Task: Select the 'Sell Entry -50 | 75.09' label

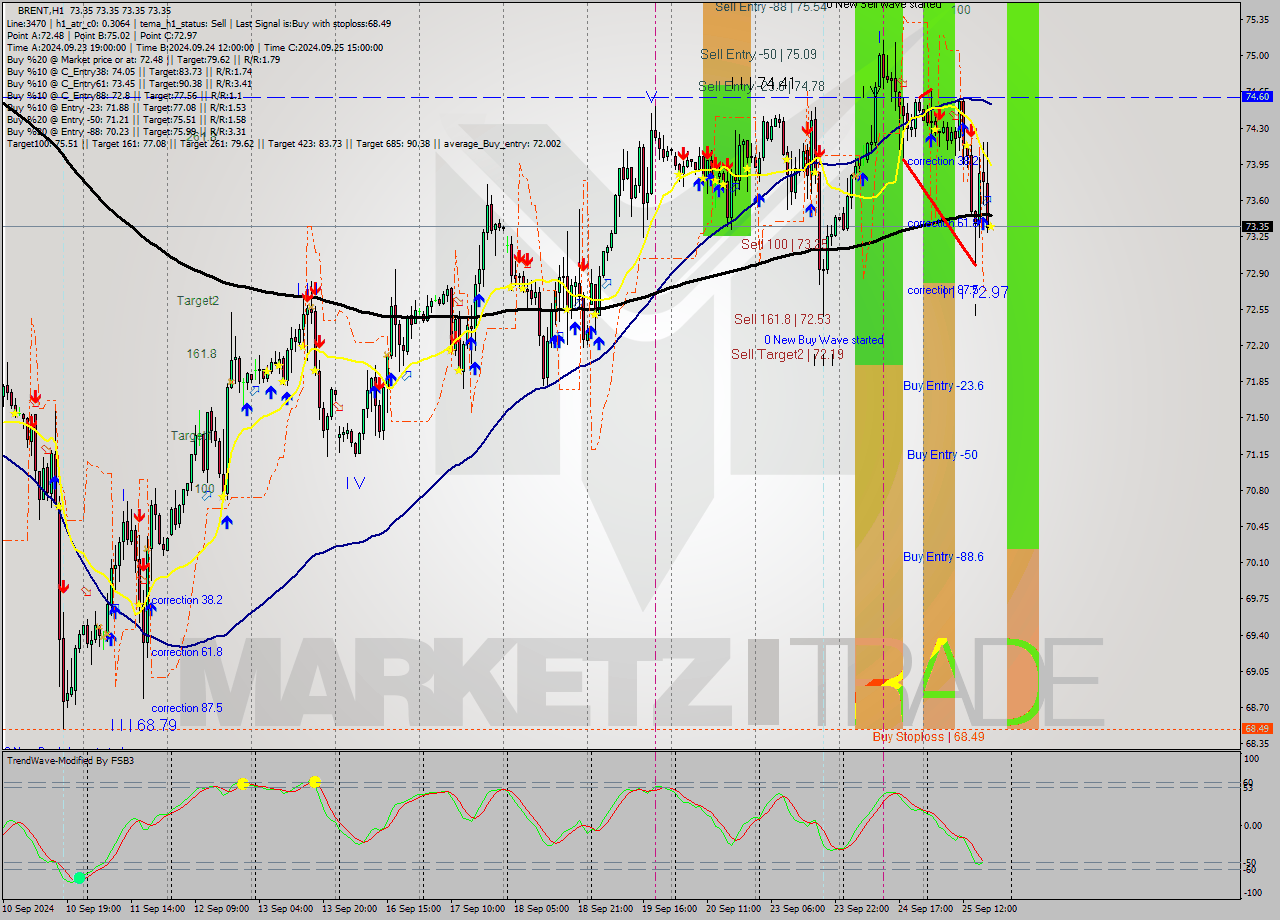Action: tap(758, 55)
